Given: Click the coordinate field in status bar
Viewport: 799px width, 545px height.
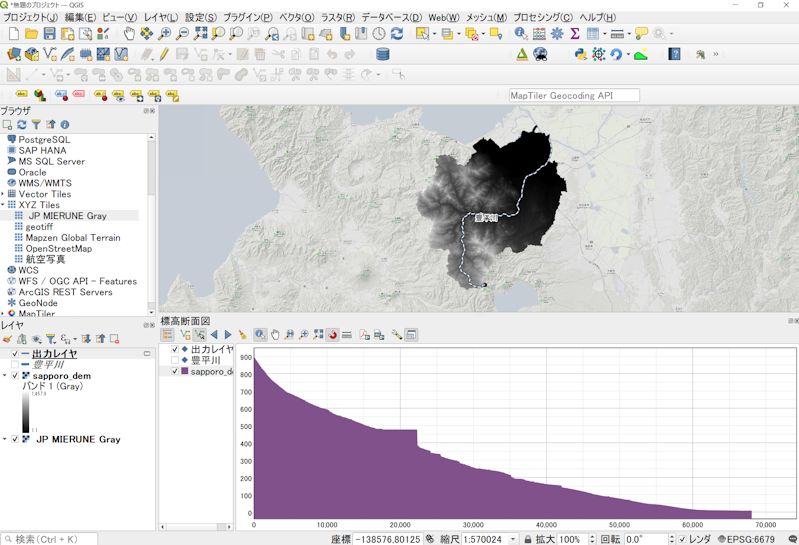Looking at the screenshot, I should (x=387, y=539).
